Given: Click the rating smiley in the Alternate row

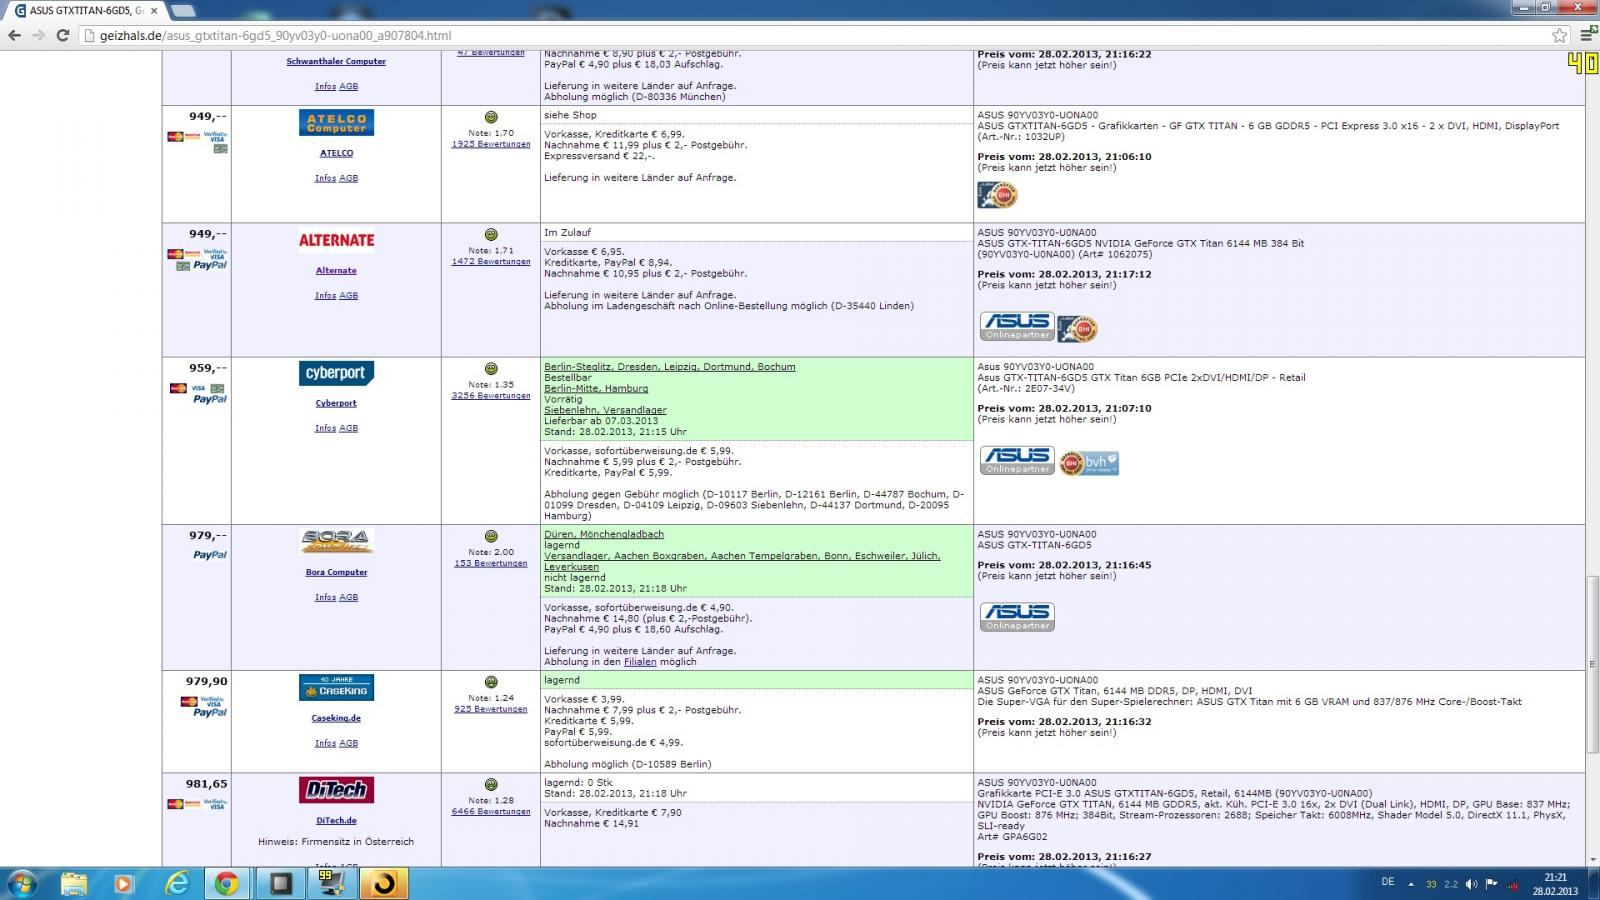Looking at the screenshot, I should pos(491,235).
